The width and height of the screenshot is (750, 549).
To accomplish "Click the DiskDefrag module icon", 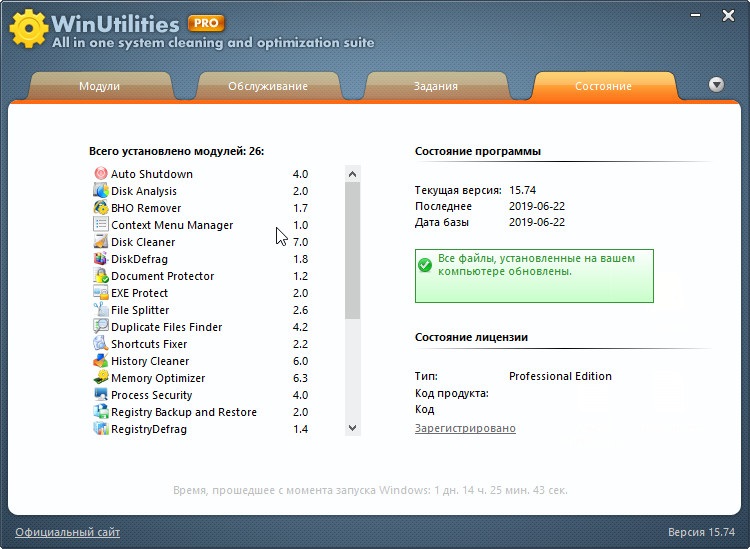I will pyautogui.click(x=100, y=258).
